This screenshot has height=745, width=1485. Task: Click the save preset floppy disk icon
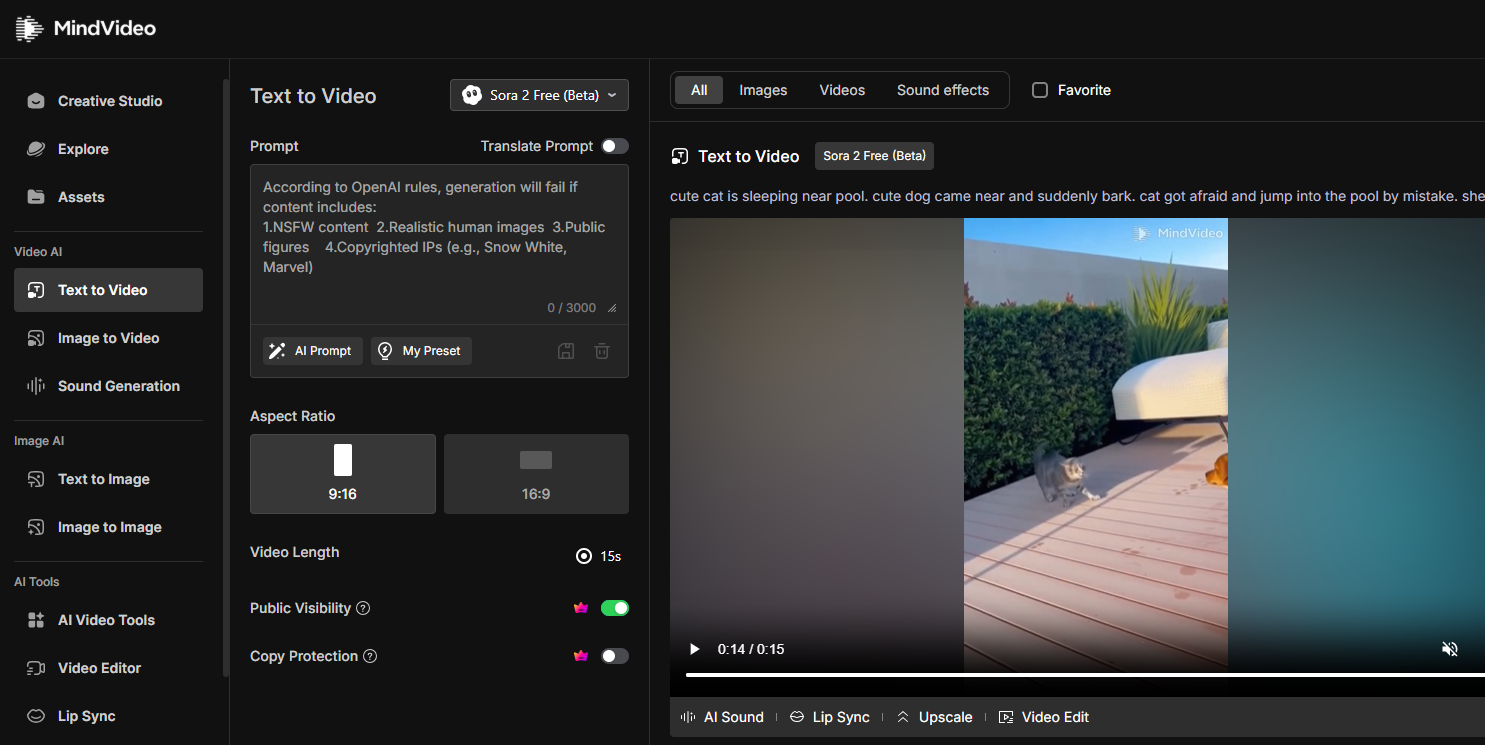click(566, 351)
